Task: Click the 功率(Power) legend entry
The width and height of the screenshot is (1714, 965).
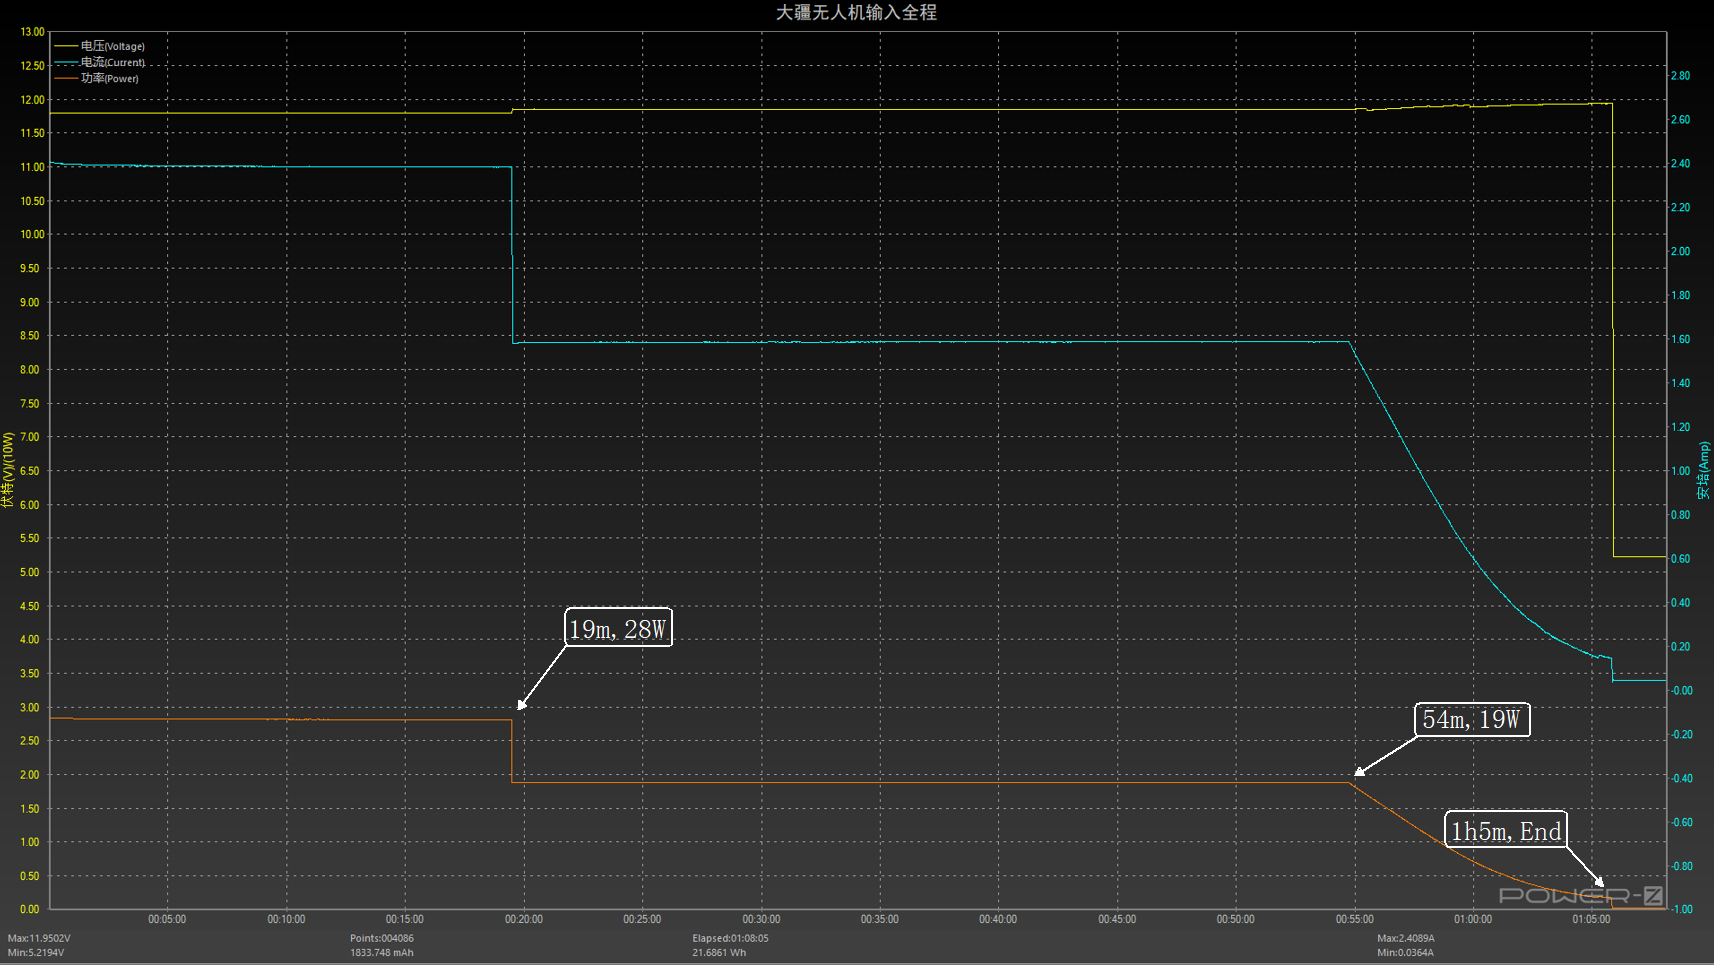Action: [x=97, y=78]
